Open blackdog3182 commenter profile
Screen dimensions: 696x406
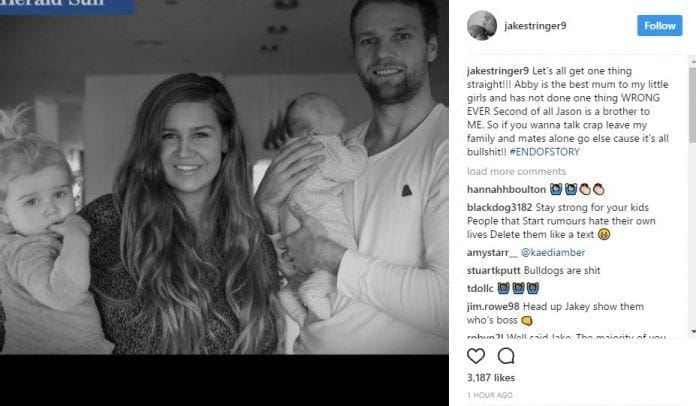[499, 207]
